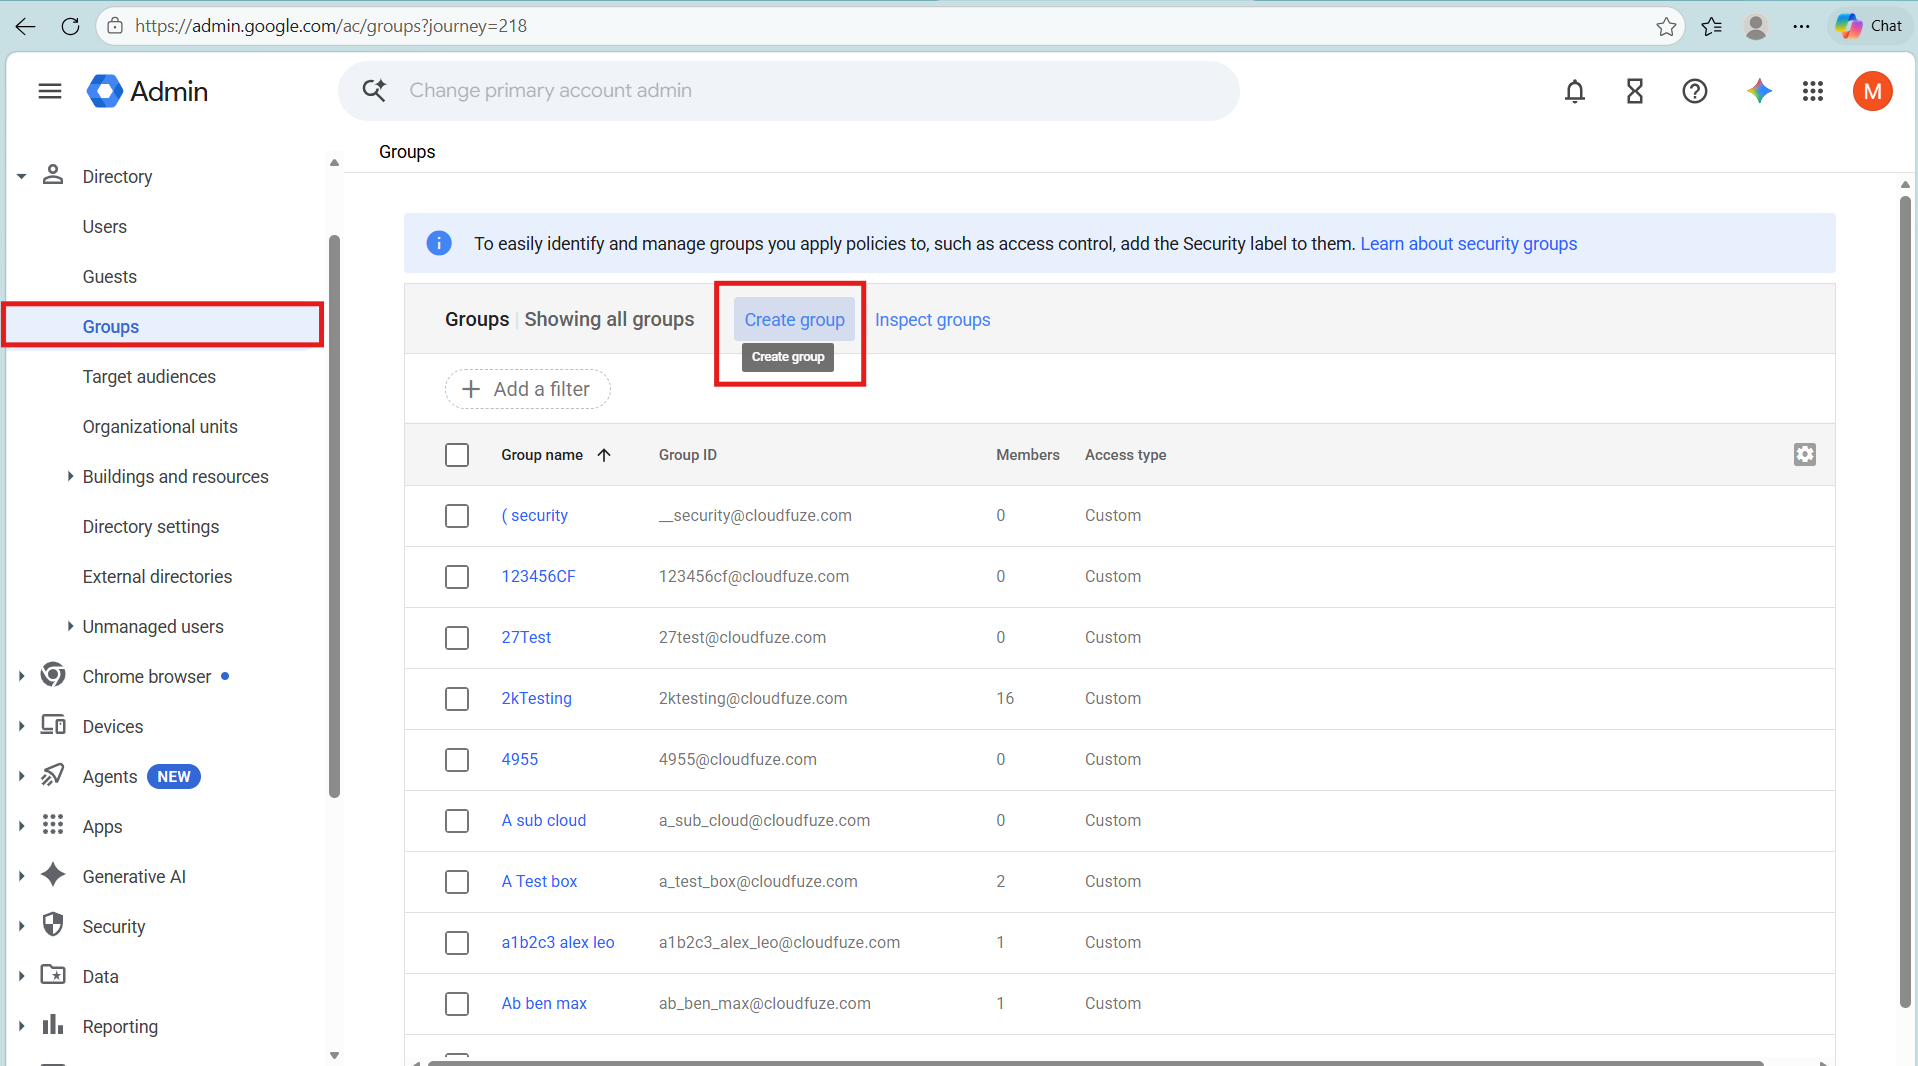Collapse the Directory section
Viewport: 1918px width, 1066px height.
[x=21, y=177]
